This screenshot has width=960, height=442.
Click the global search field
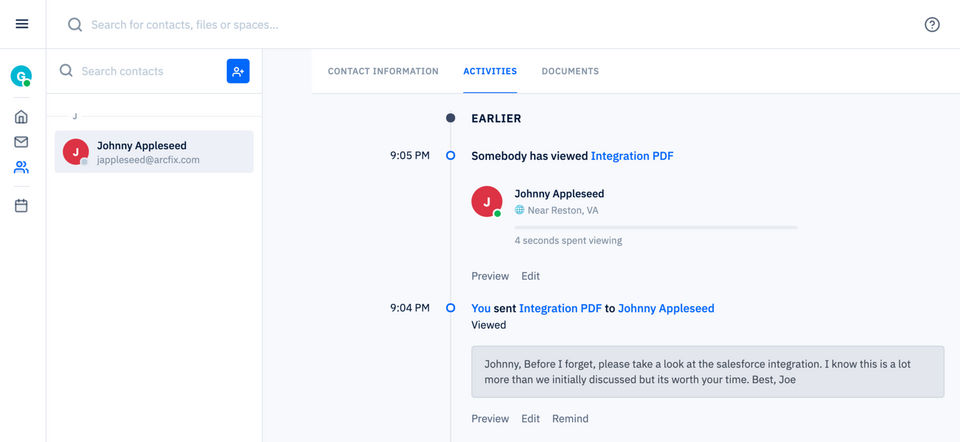click(400, 25)
